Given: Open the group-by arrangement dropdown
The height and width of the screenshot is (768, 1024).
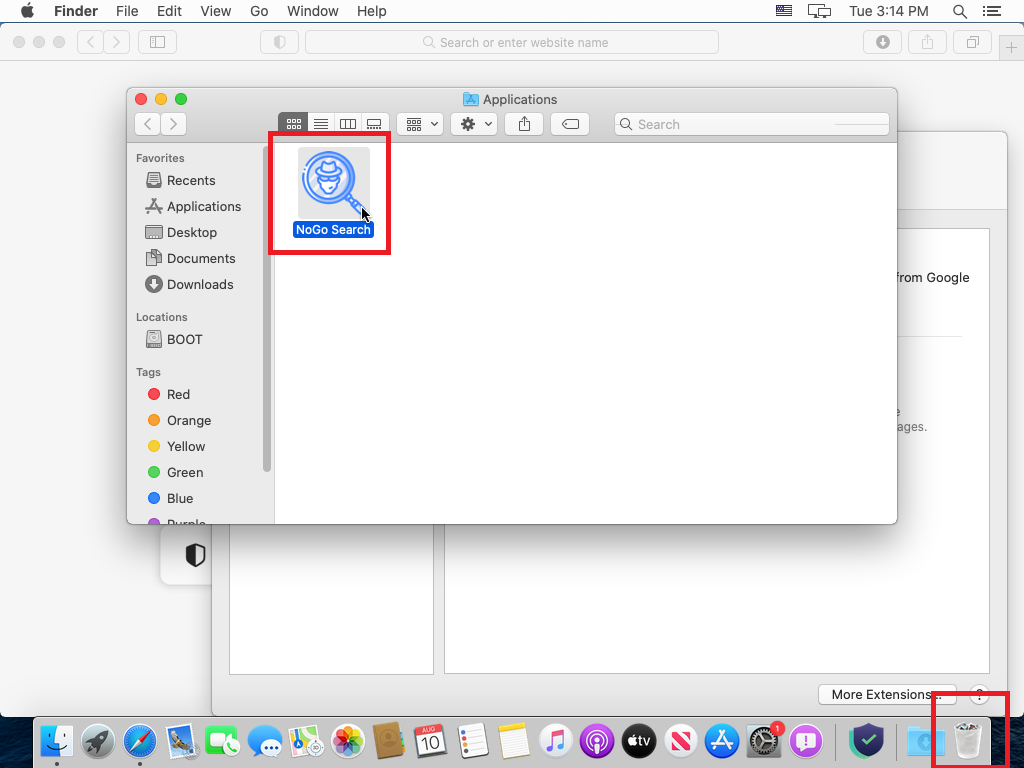Looking at the screenshot, I should (421, 124).
